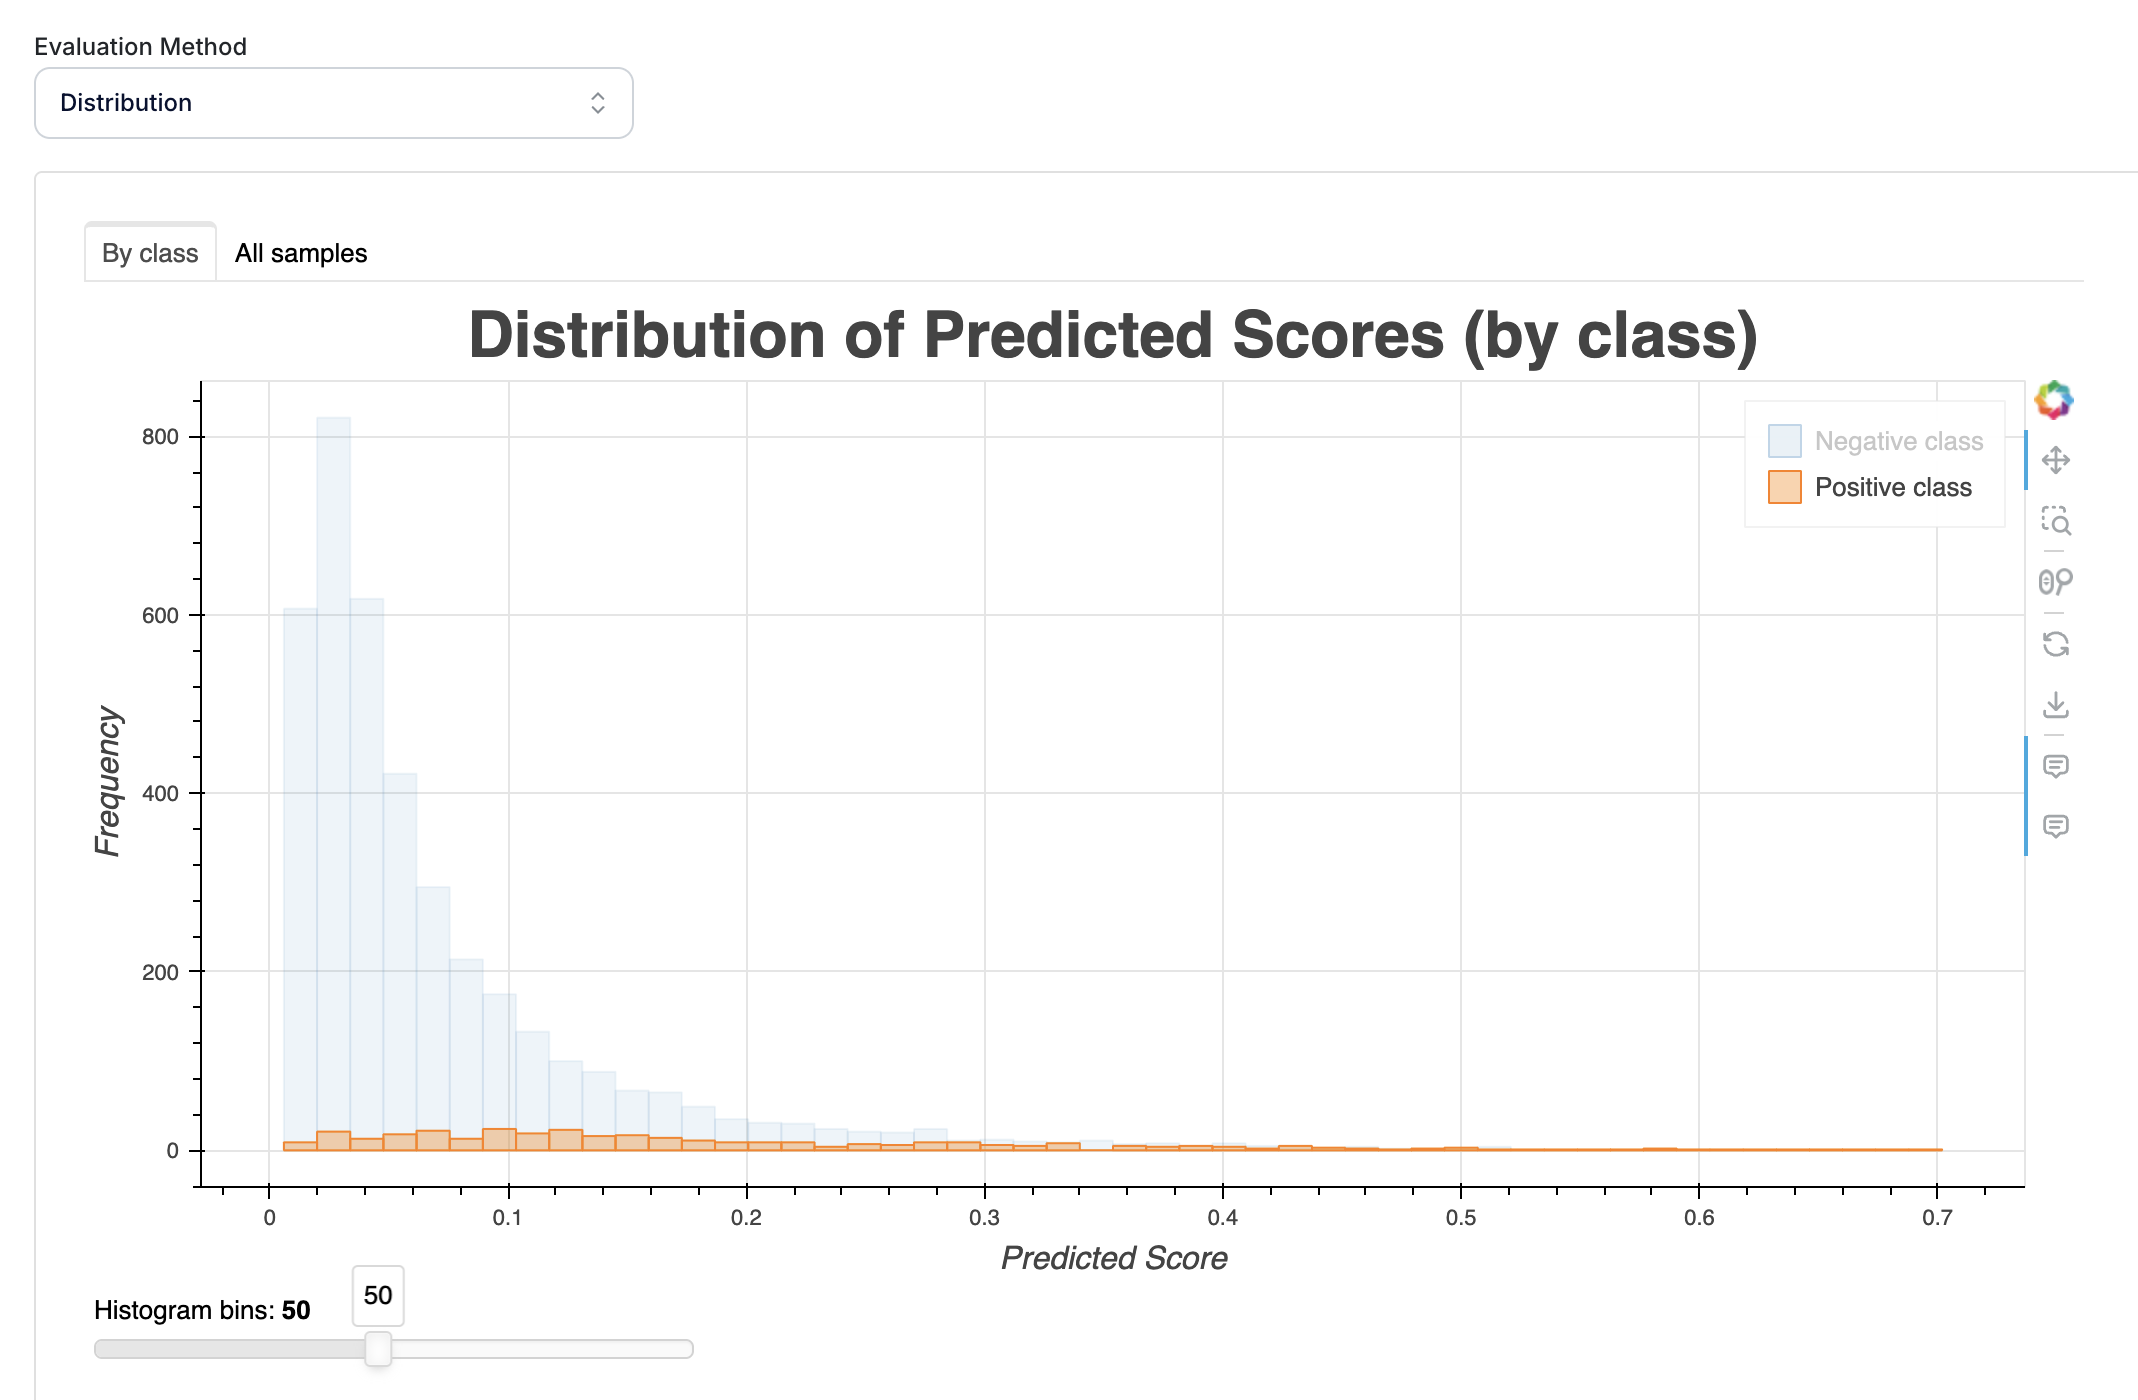Save the chart with the download icon
The width and height of the screenshot is (2138, 1400).
[x=2055, y=705]
